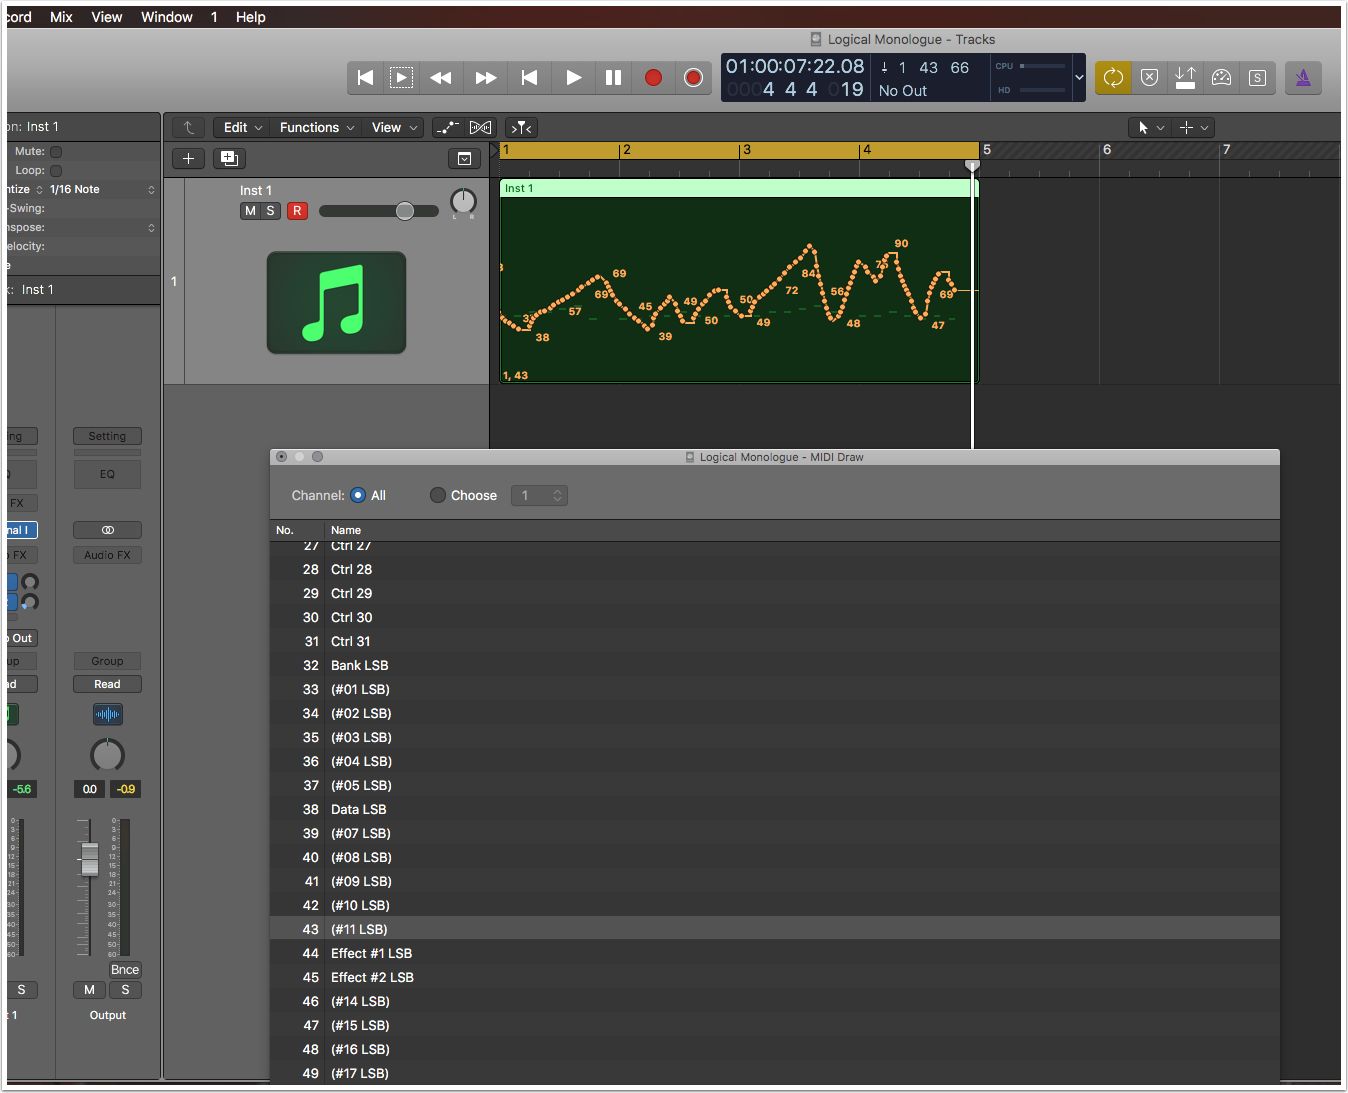Click the gauge-shaped Low Latency Mode button
Image resolution: width=1348 pixels, height=1093 pixels.
point(1222,78)
